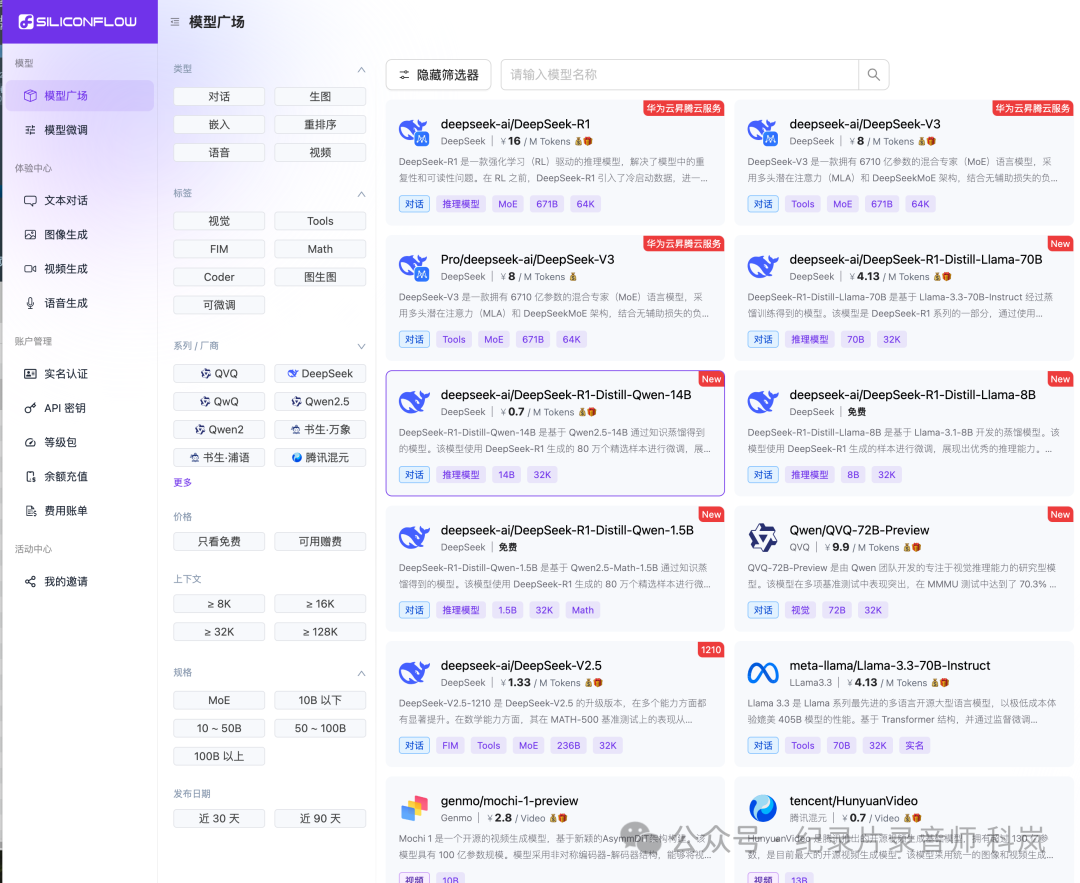
Task: Collapse the 规格 filter section
Action: click(362, 673)
